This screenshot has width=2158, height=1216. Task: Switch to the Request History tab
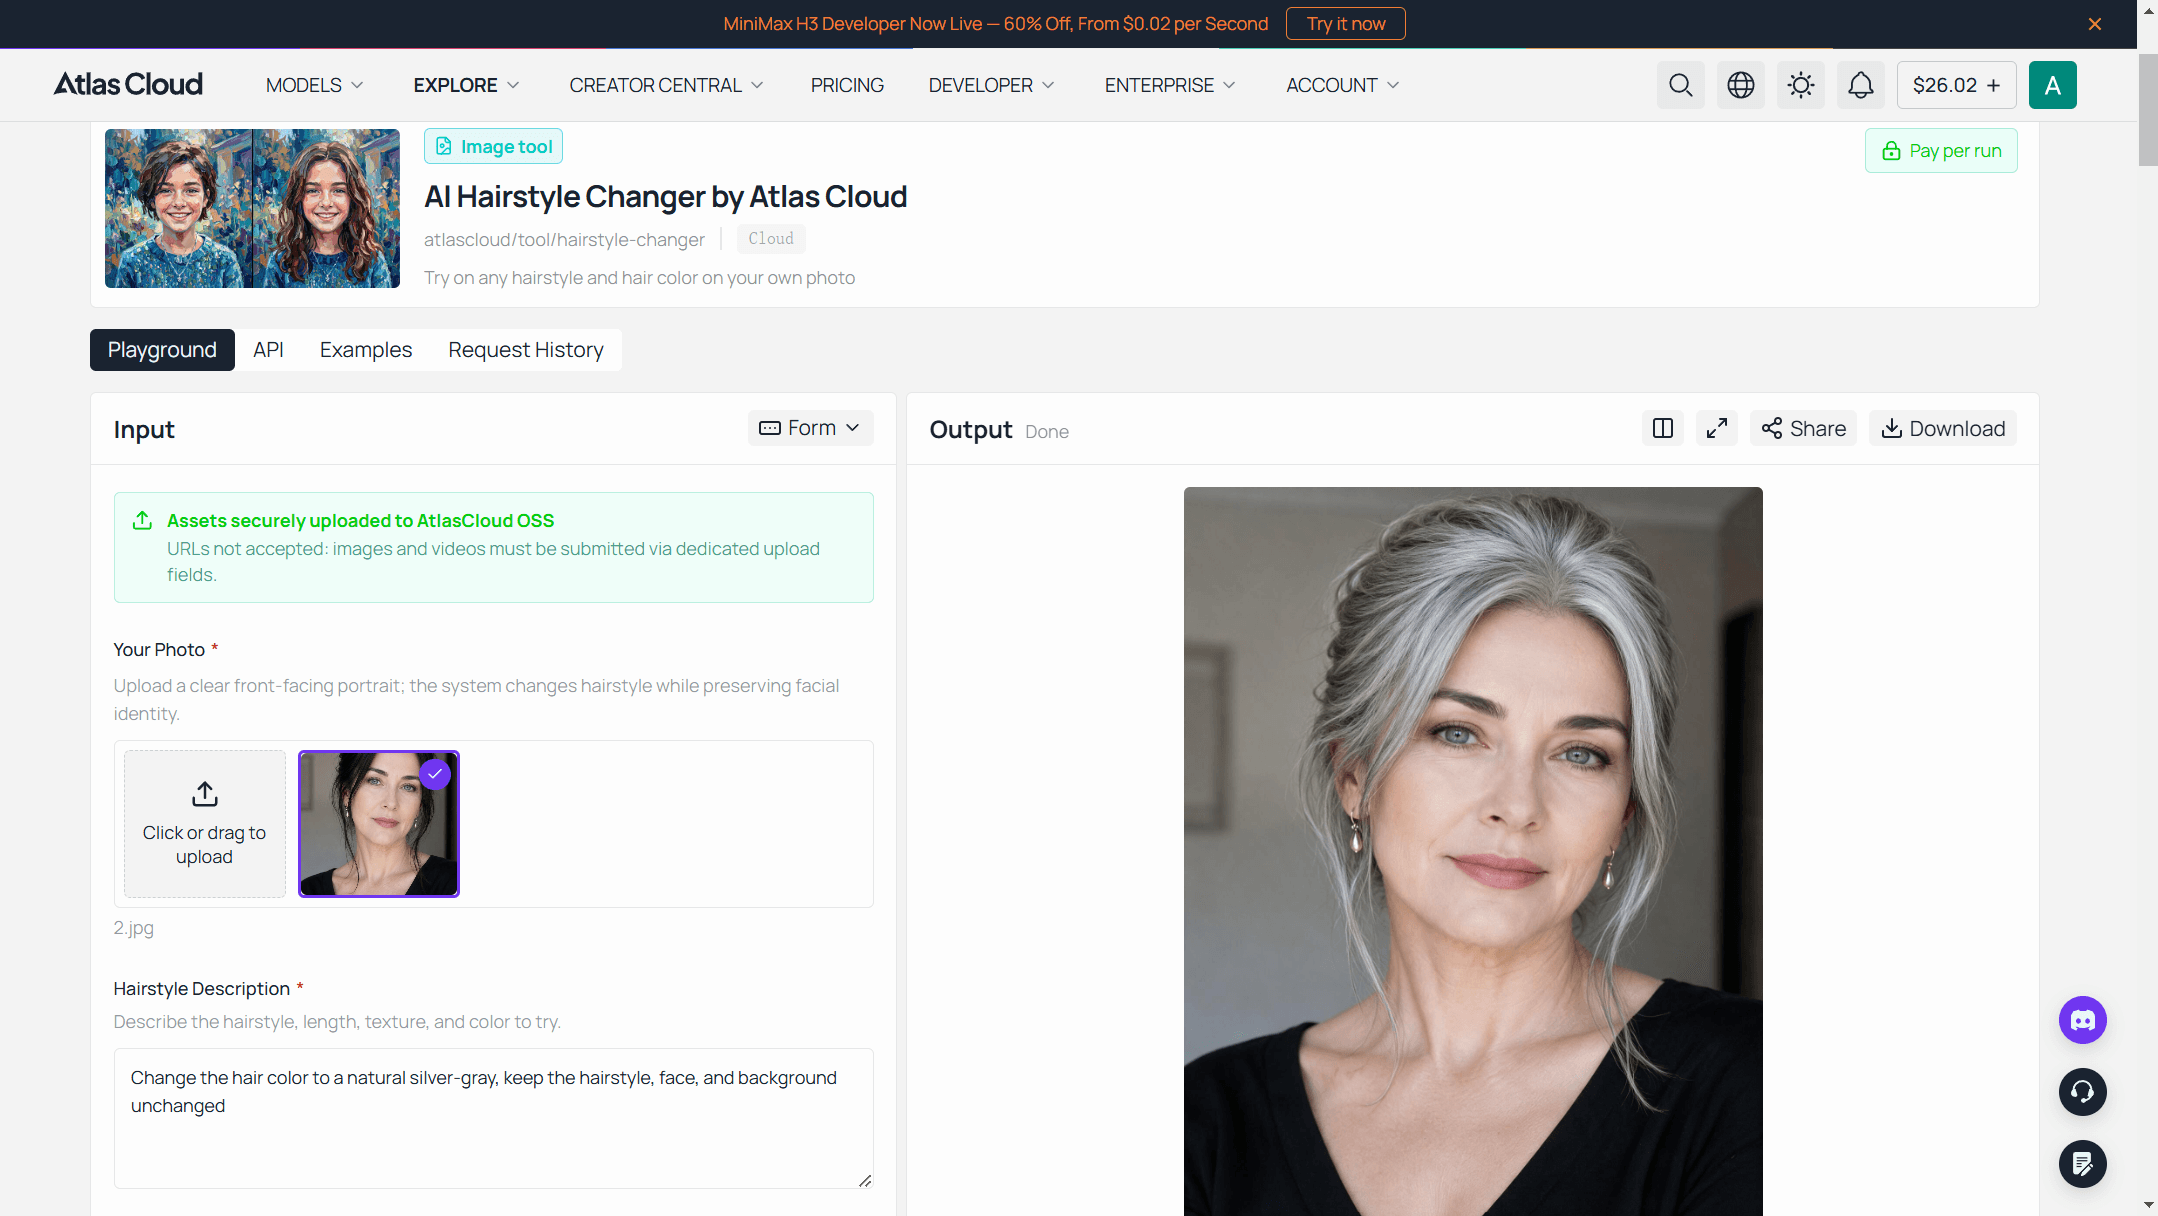coord(526,350)
